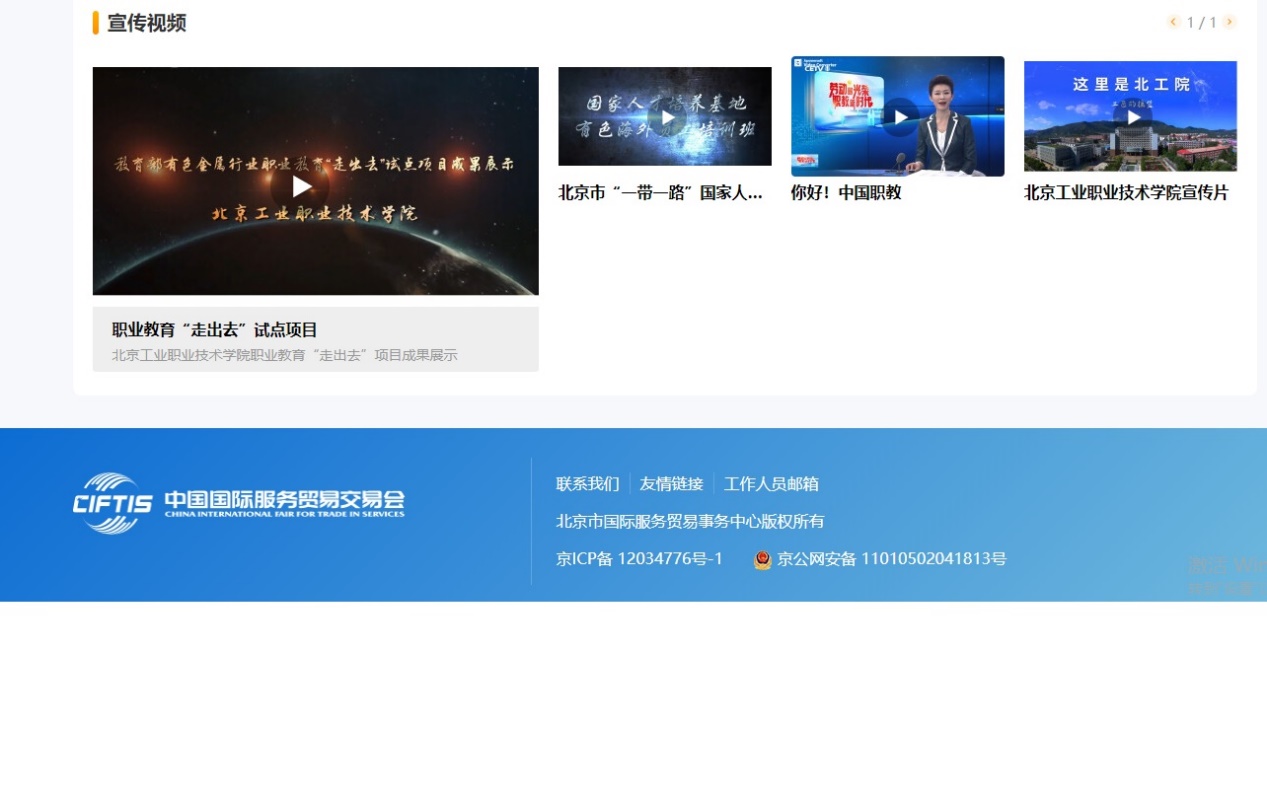Open the 友情链接 footer link

pos(671,484)
